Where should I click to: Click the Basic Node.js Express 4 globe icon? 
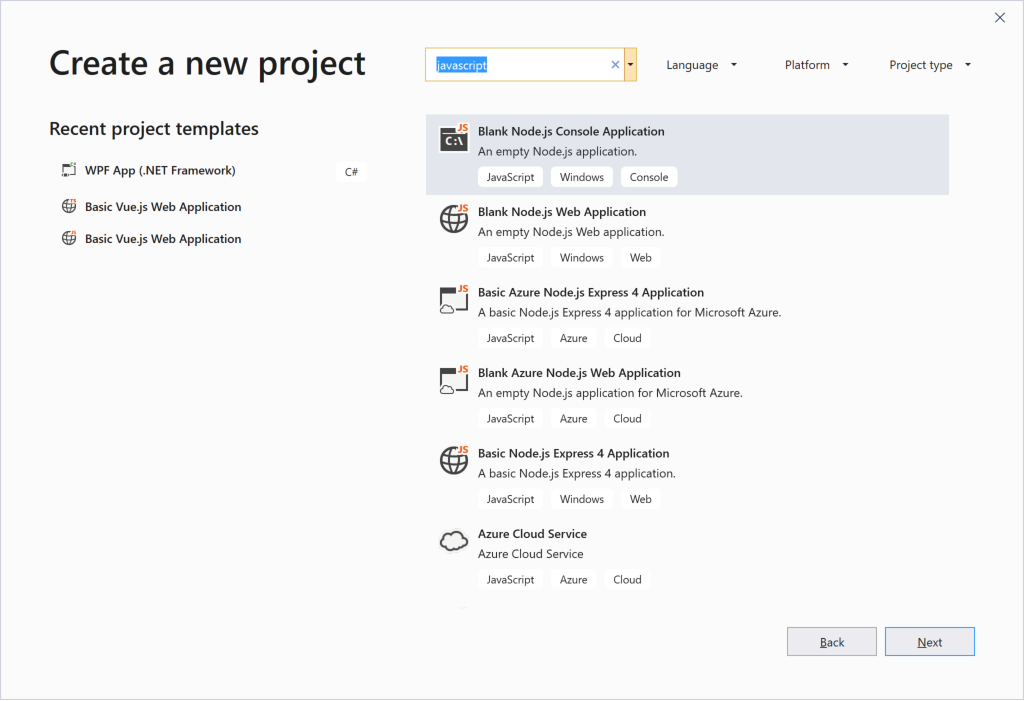[454, 460]
